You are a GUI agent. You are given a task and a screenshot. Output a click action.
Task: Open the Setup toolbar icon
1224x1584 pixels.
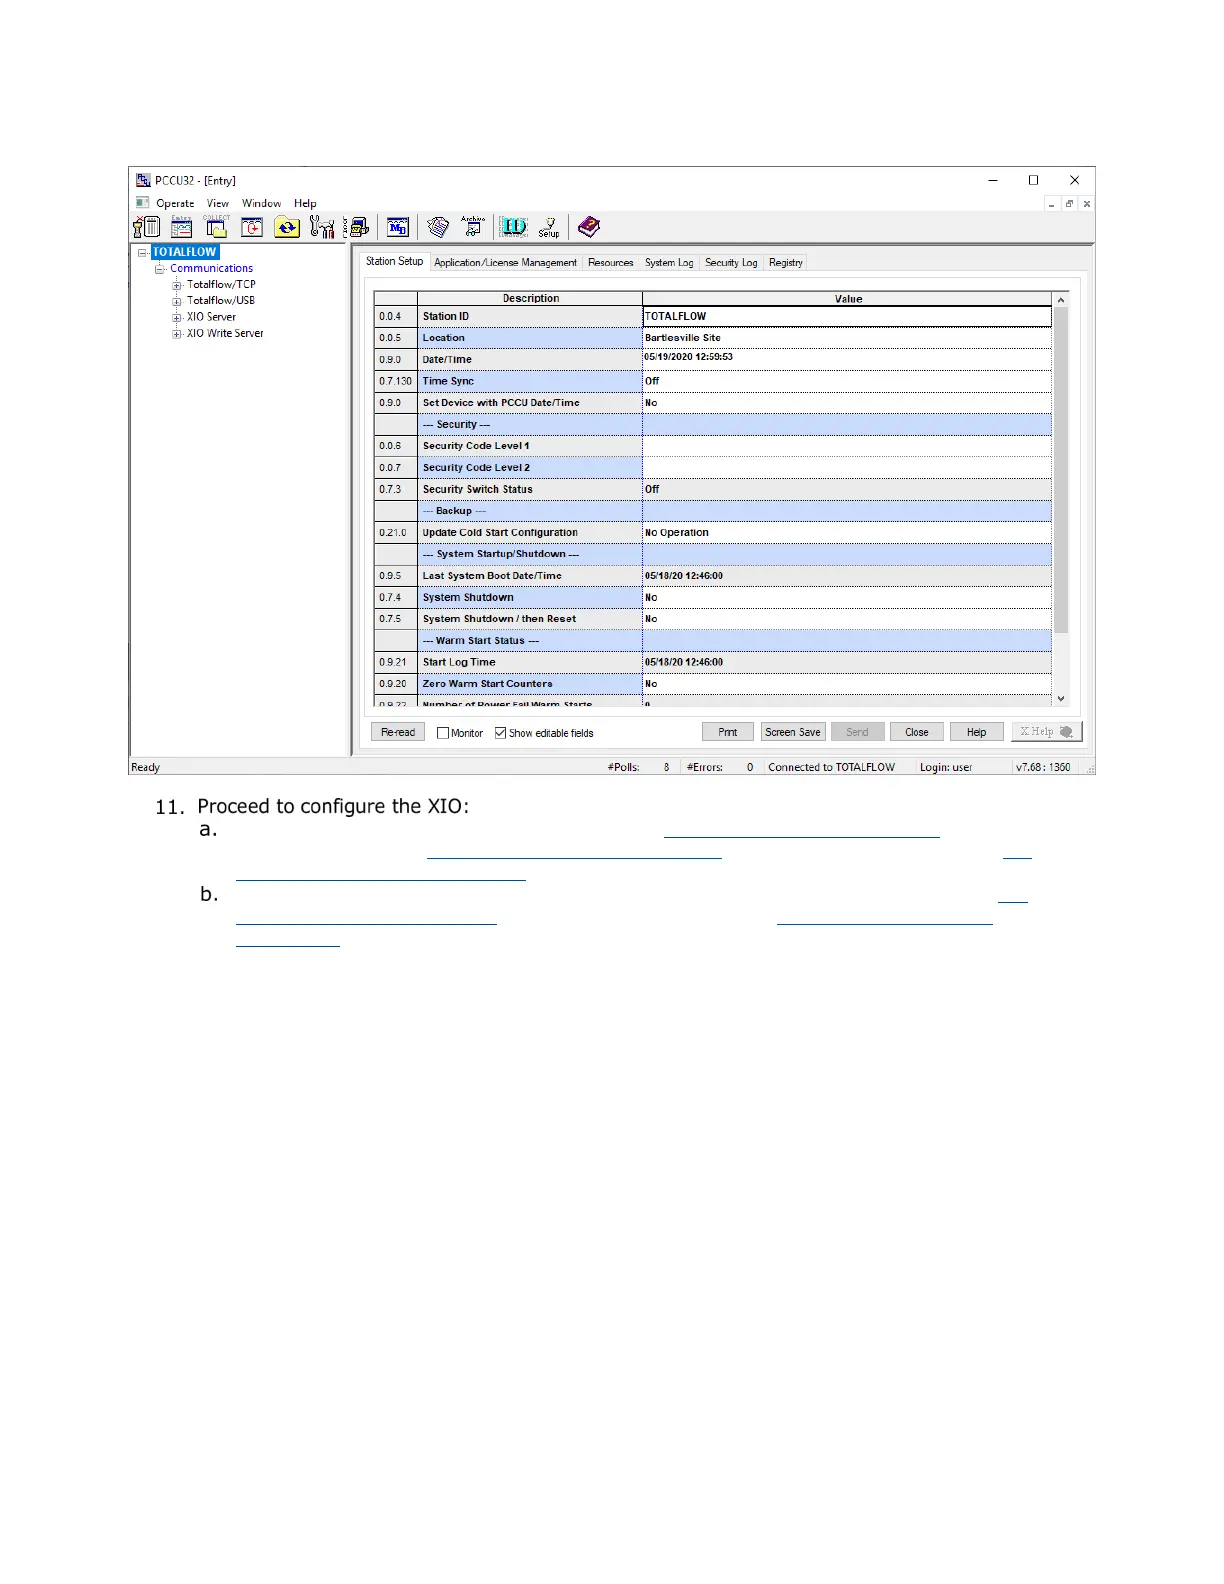point(549,228)
